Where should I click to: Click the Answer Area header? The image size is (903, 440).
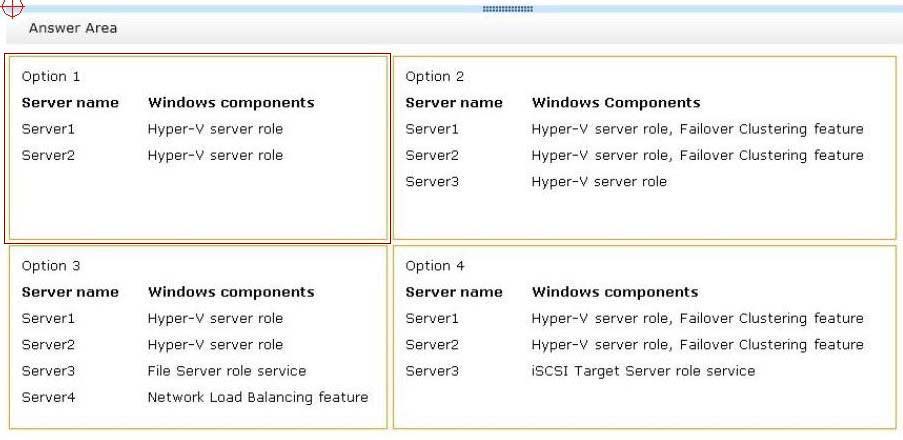point(73,28)
